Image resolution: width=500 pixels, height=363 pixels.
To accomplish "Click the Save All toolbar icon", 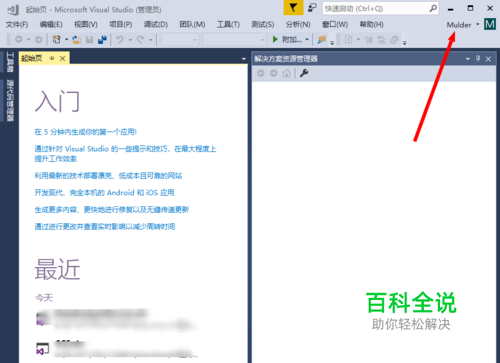I will [102, 40].
